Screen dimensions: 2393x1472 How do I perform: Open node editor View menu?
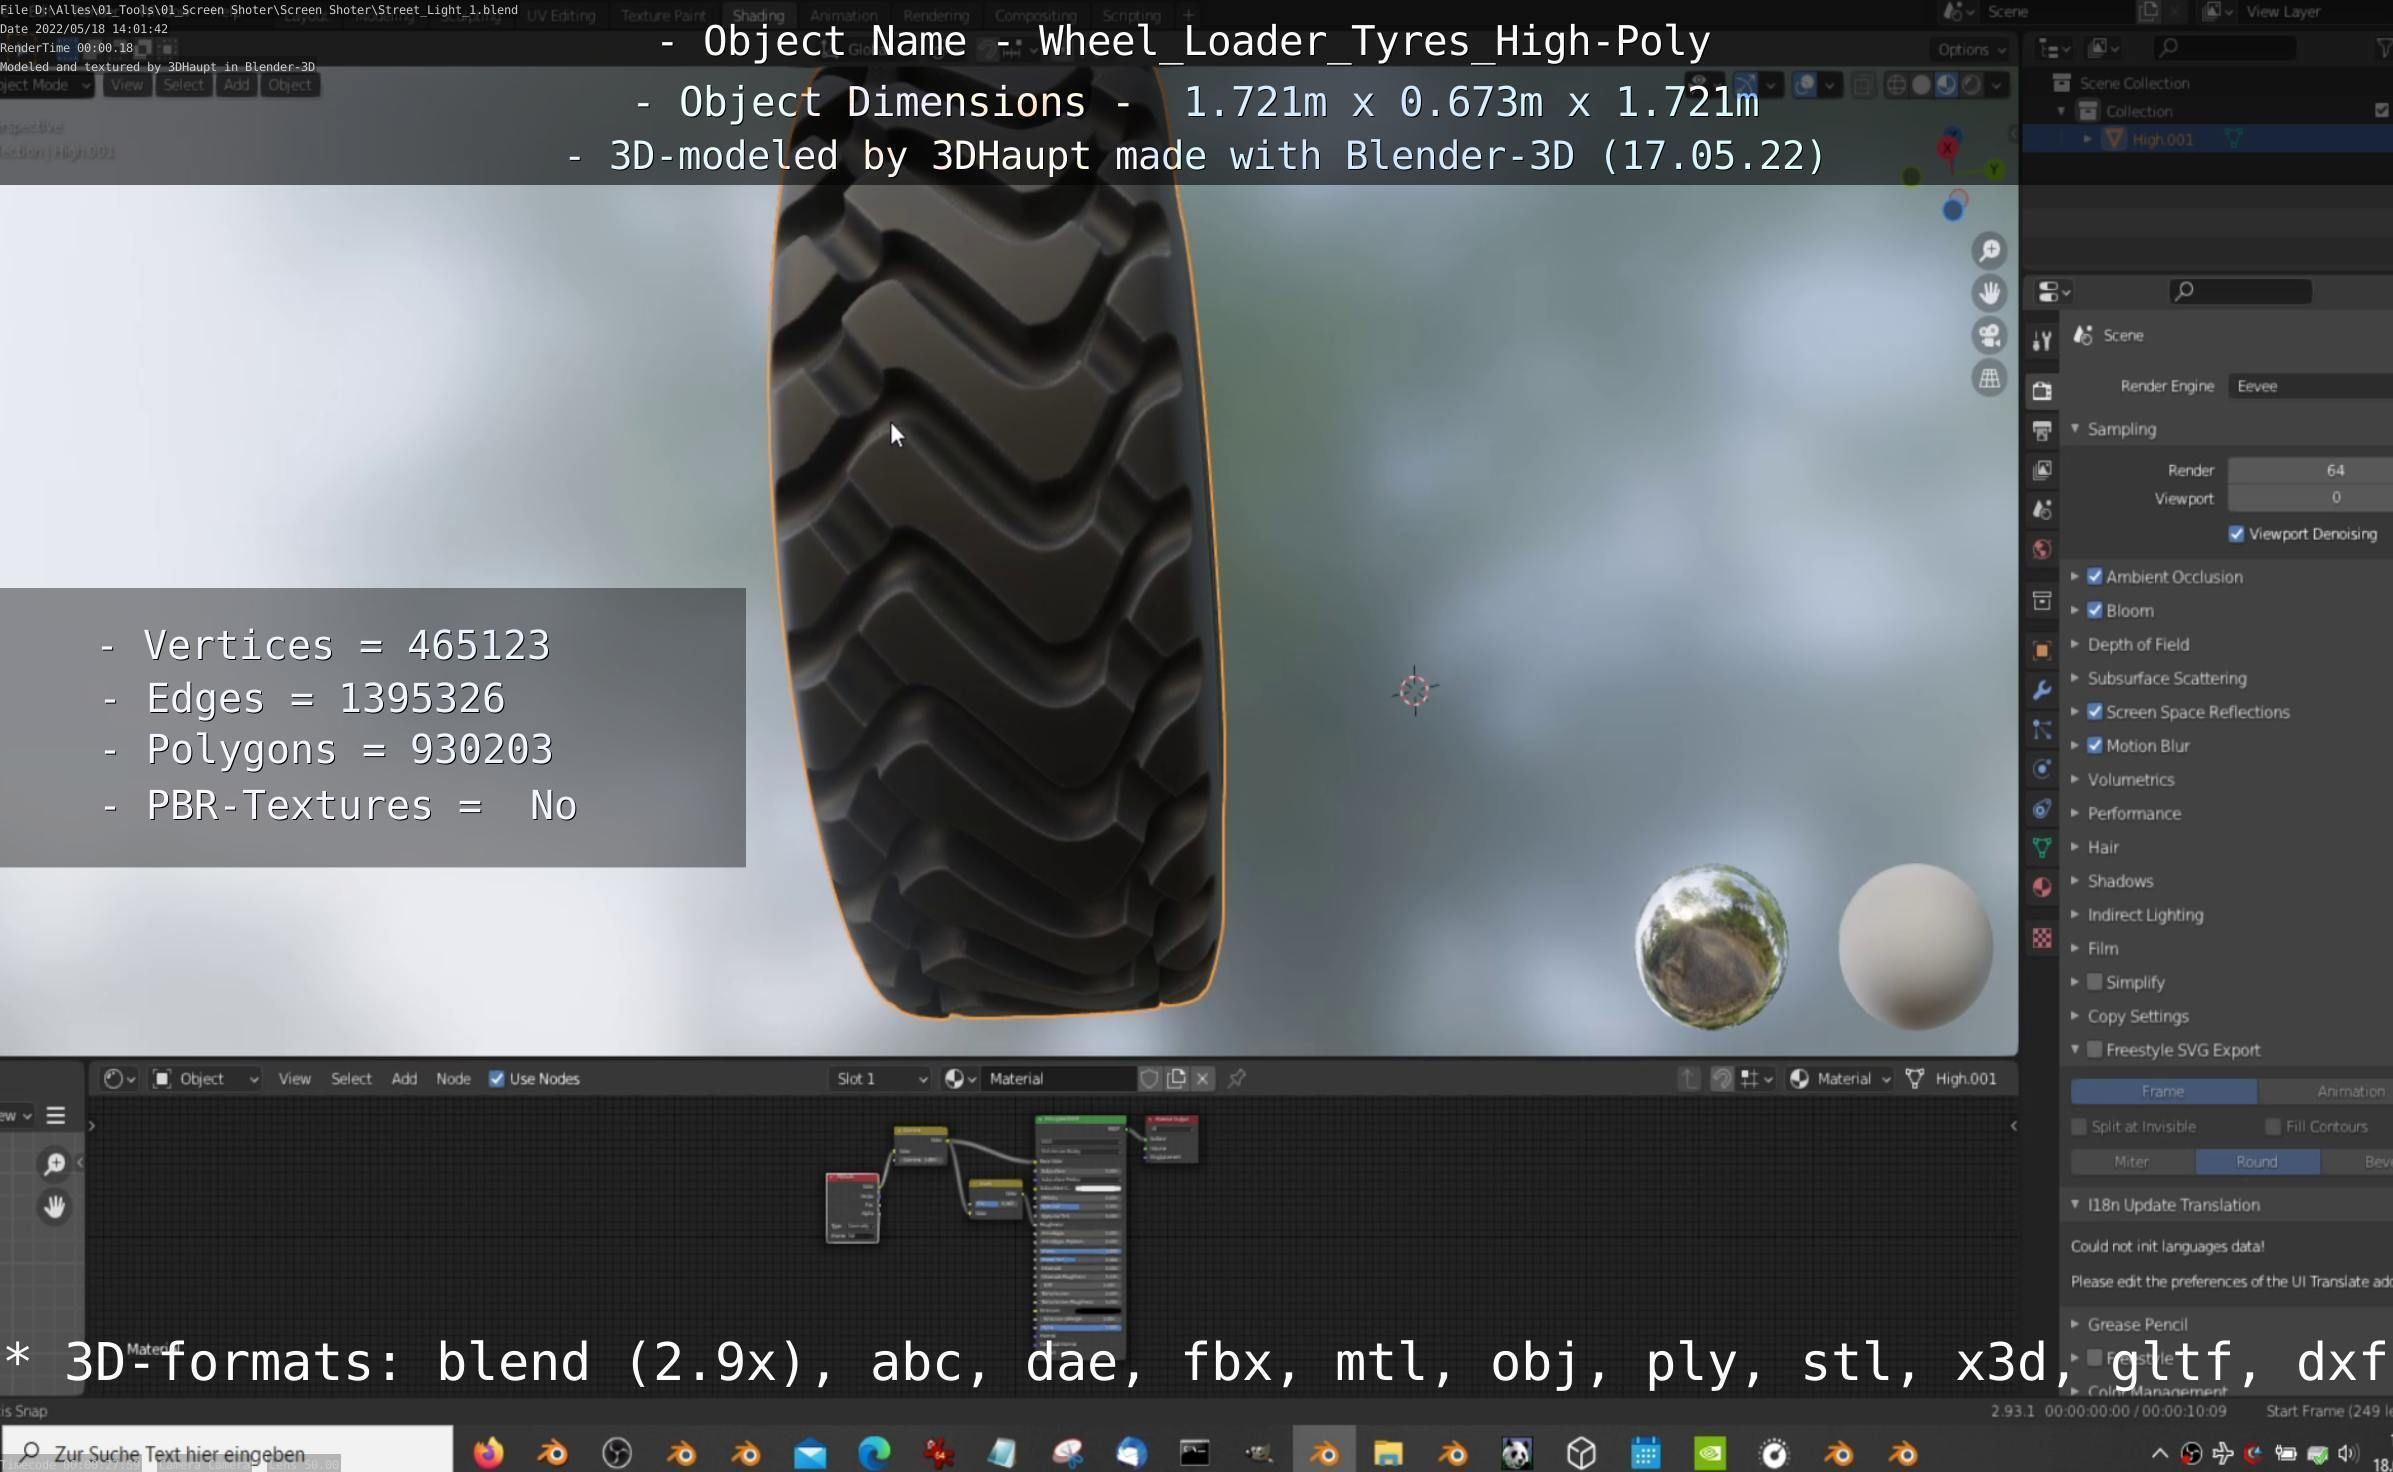pyautogui.click(x=294, y=1078)
